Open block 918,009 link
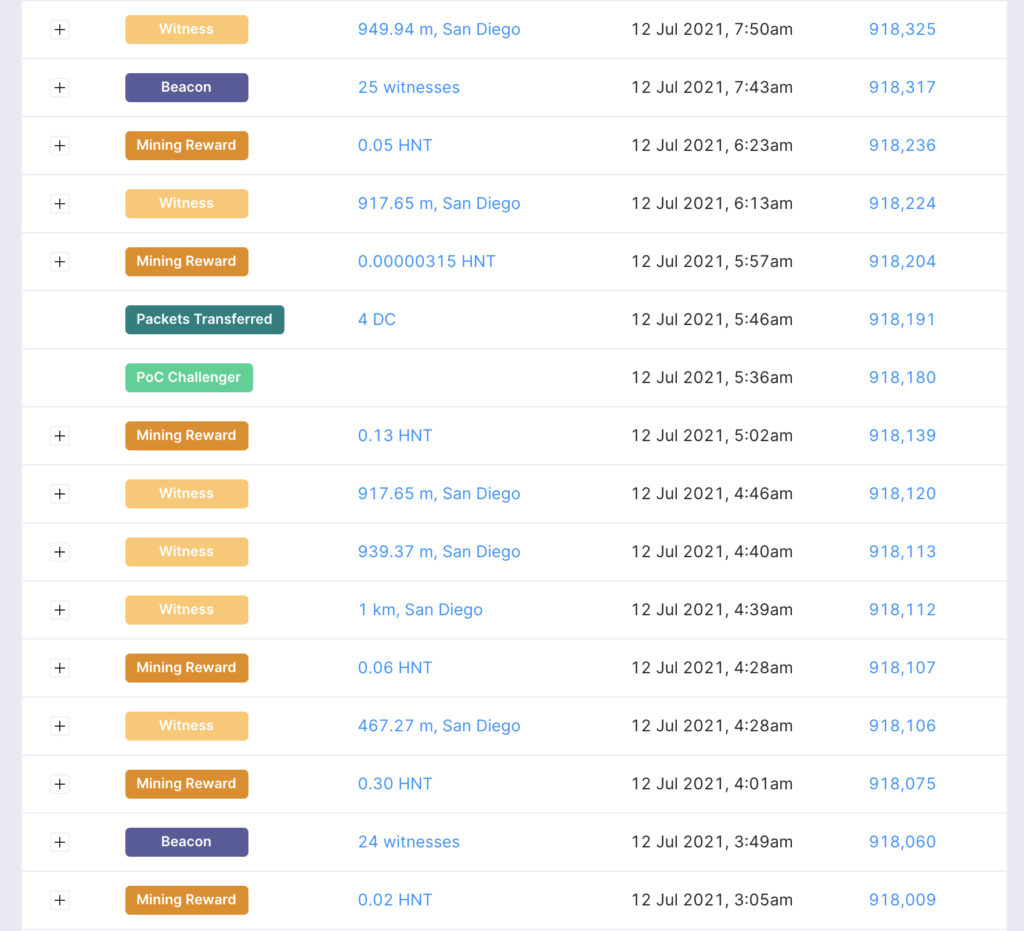Viewport: 1024px width, 931px height. click(902, 900)
